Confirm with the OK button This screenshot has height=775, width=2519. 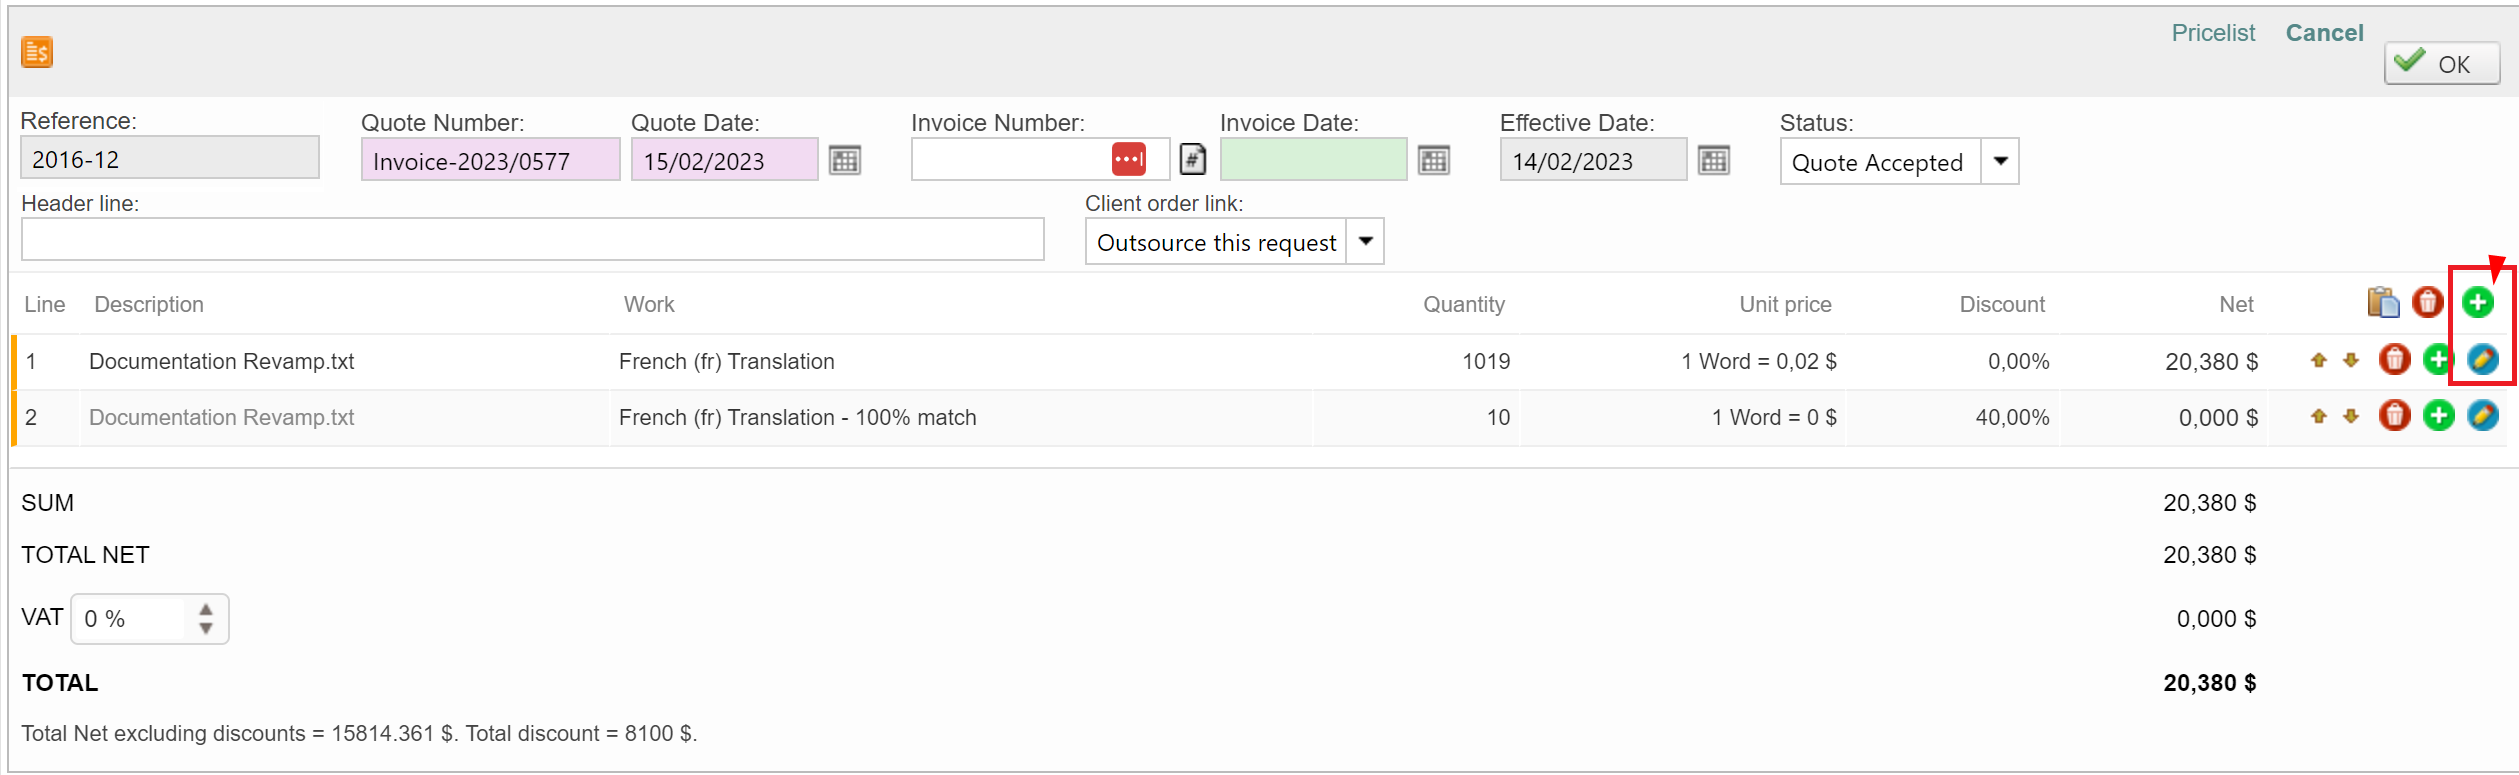(2441, 64)
